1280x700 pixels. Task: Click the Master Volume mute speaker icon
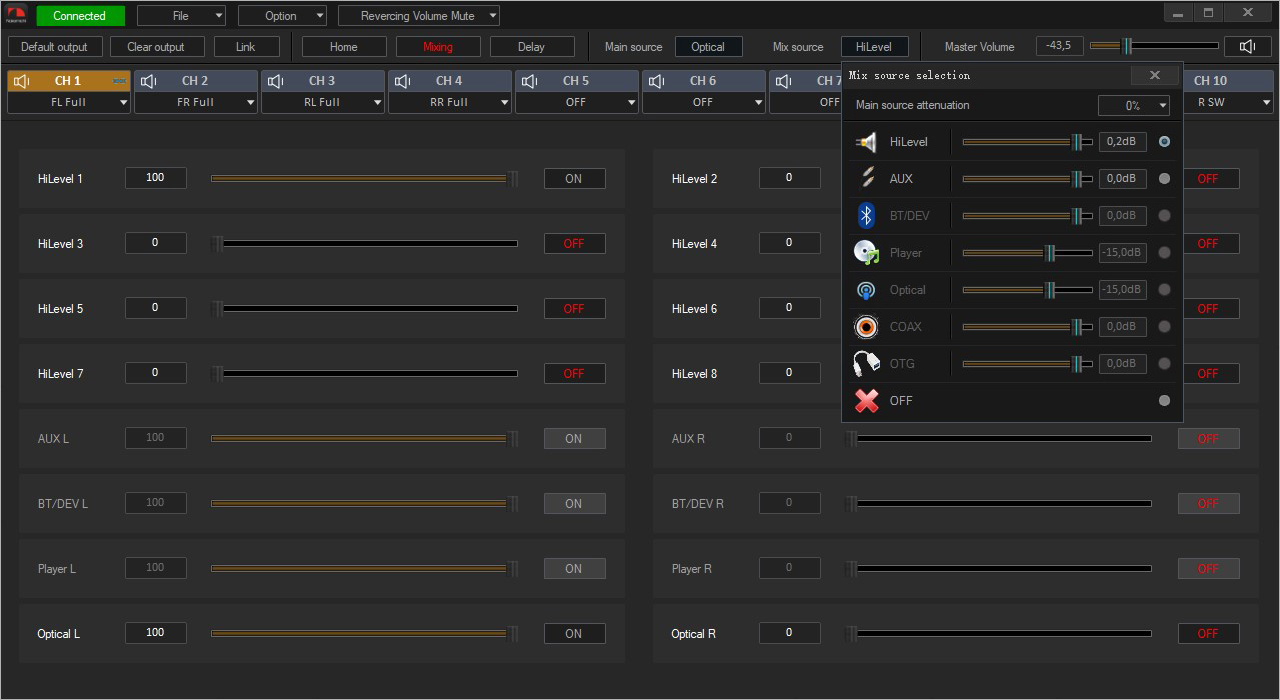tap(1247, 46)
